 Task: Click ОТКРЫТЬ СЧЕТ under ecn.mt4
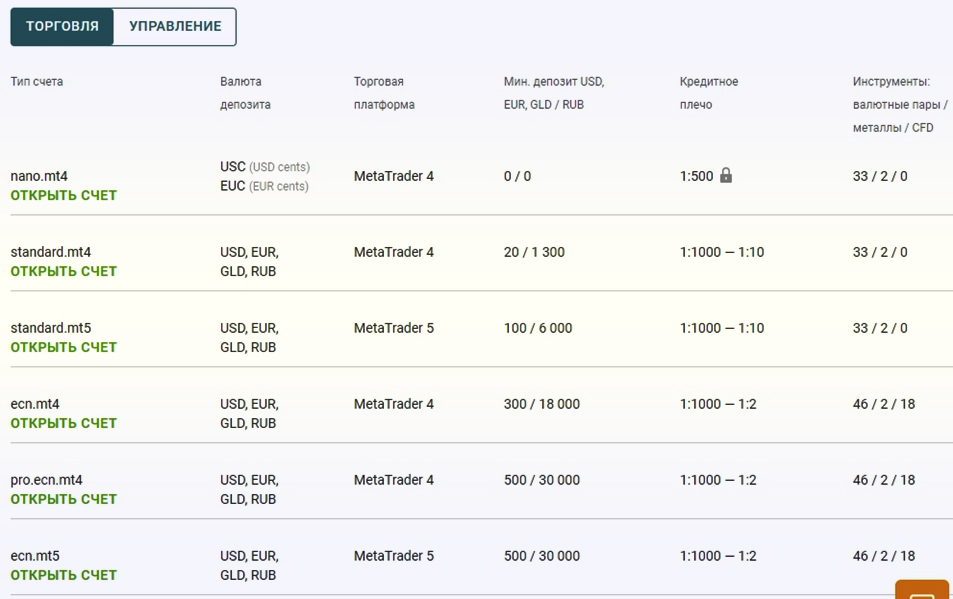(x=64, y=424)
